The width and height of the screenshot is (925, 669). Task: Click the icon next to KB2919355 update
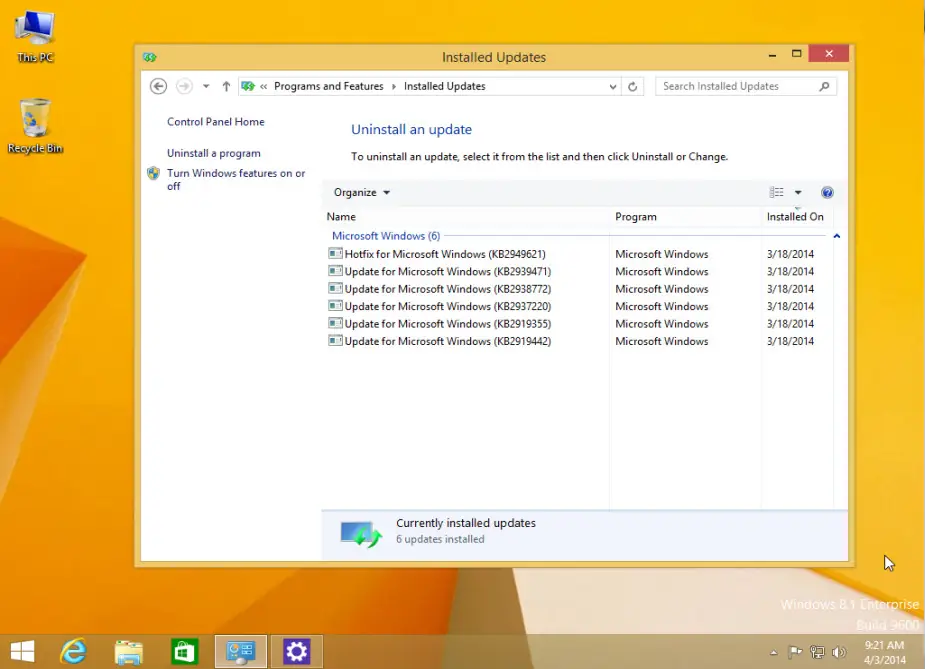point(335,323)
